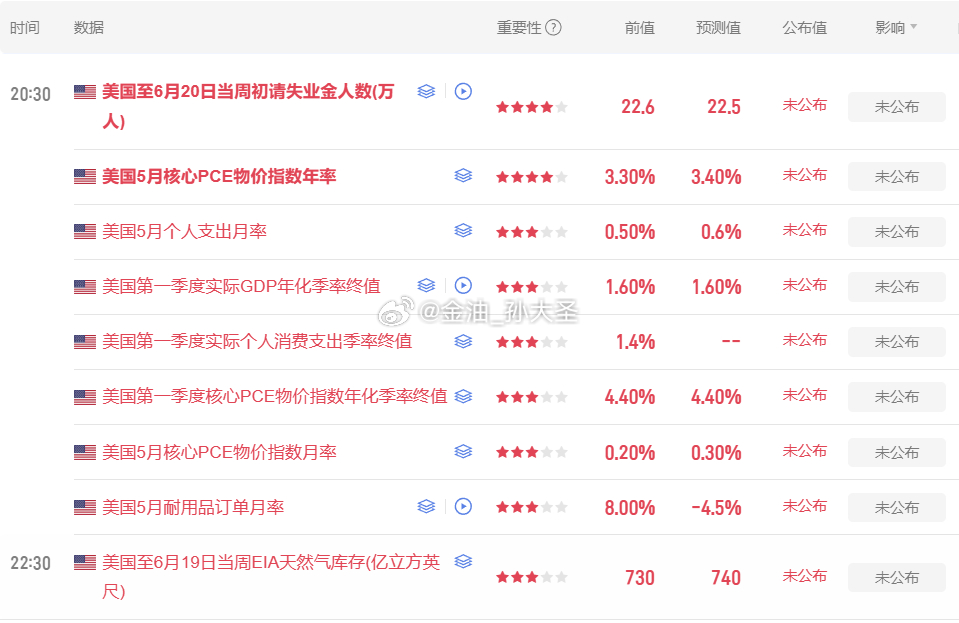This screenshot has width=959, height=623.
Task: Open 美国5月个人支出月率 indicator link
Action: point(184,231)
